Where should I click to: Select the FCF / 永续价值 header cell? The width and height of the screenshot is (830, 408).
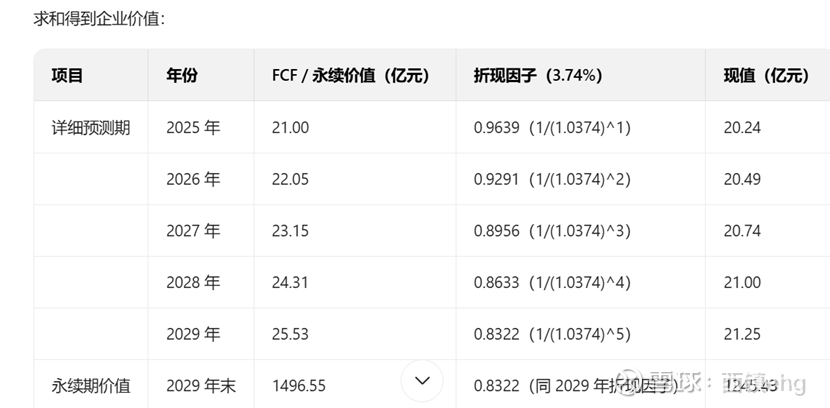click(x=350, y=75)
